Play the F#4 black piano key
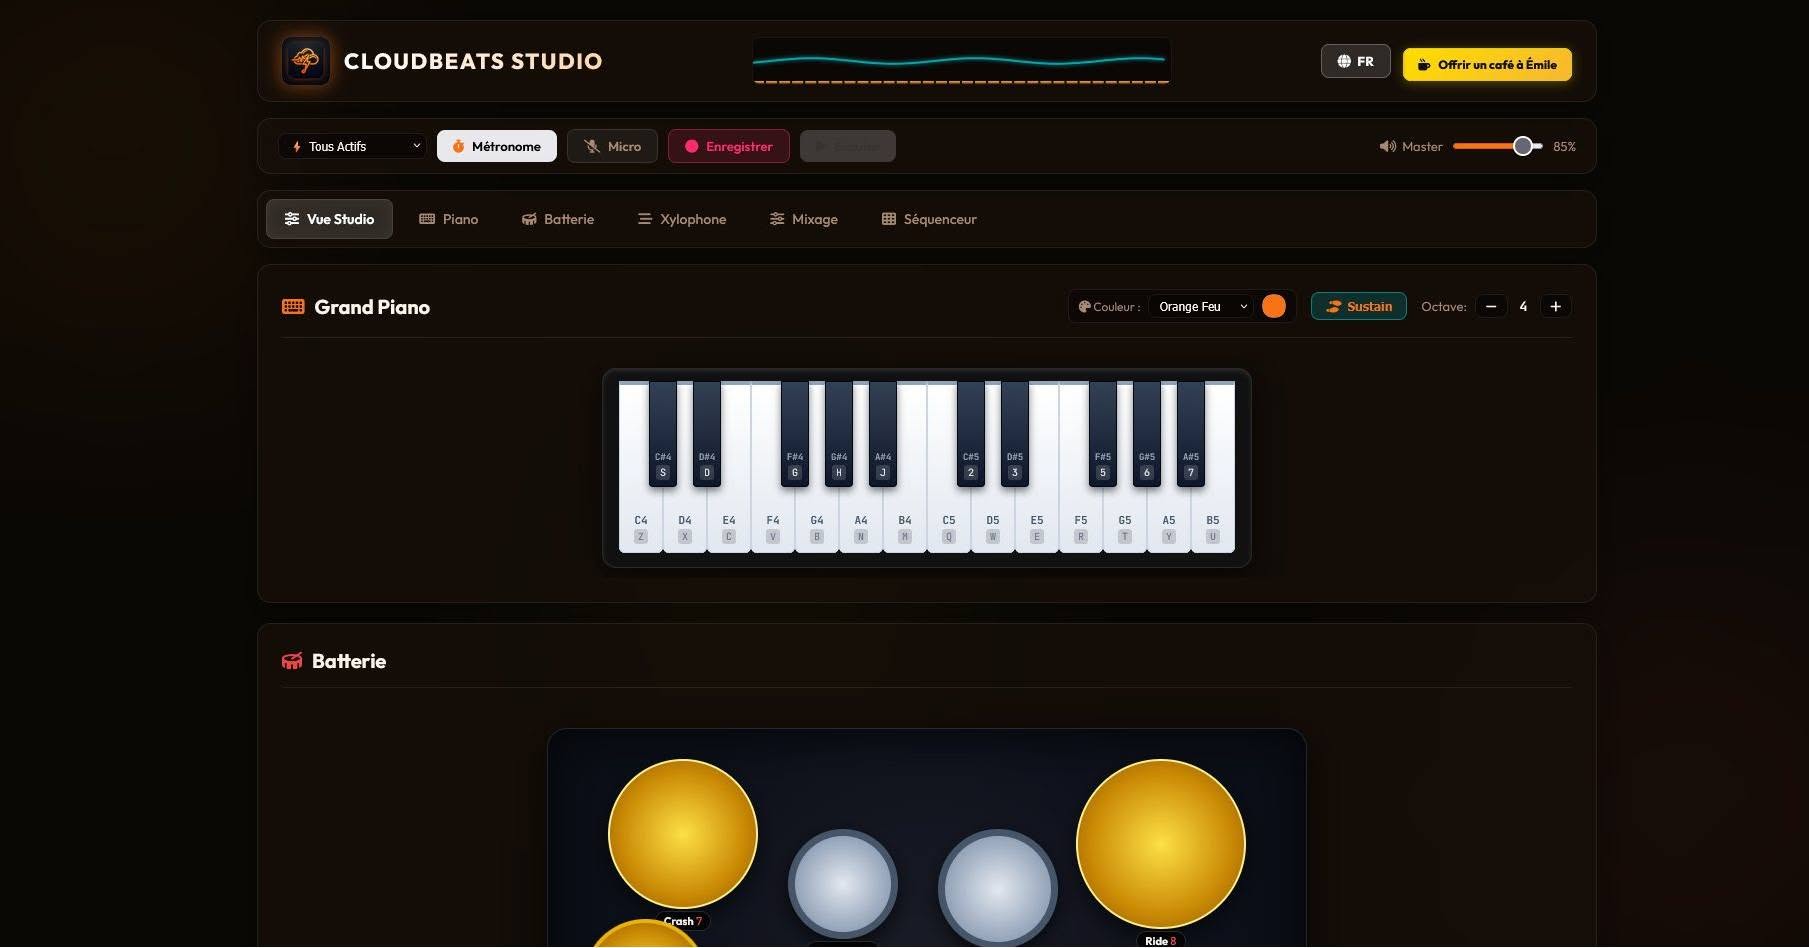The image size is (1809, 948). click(795, 433)
